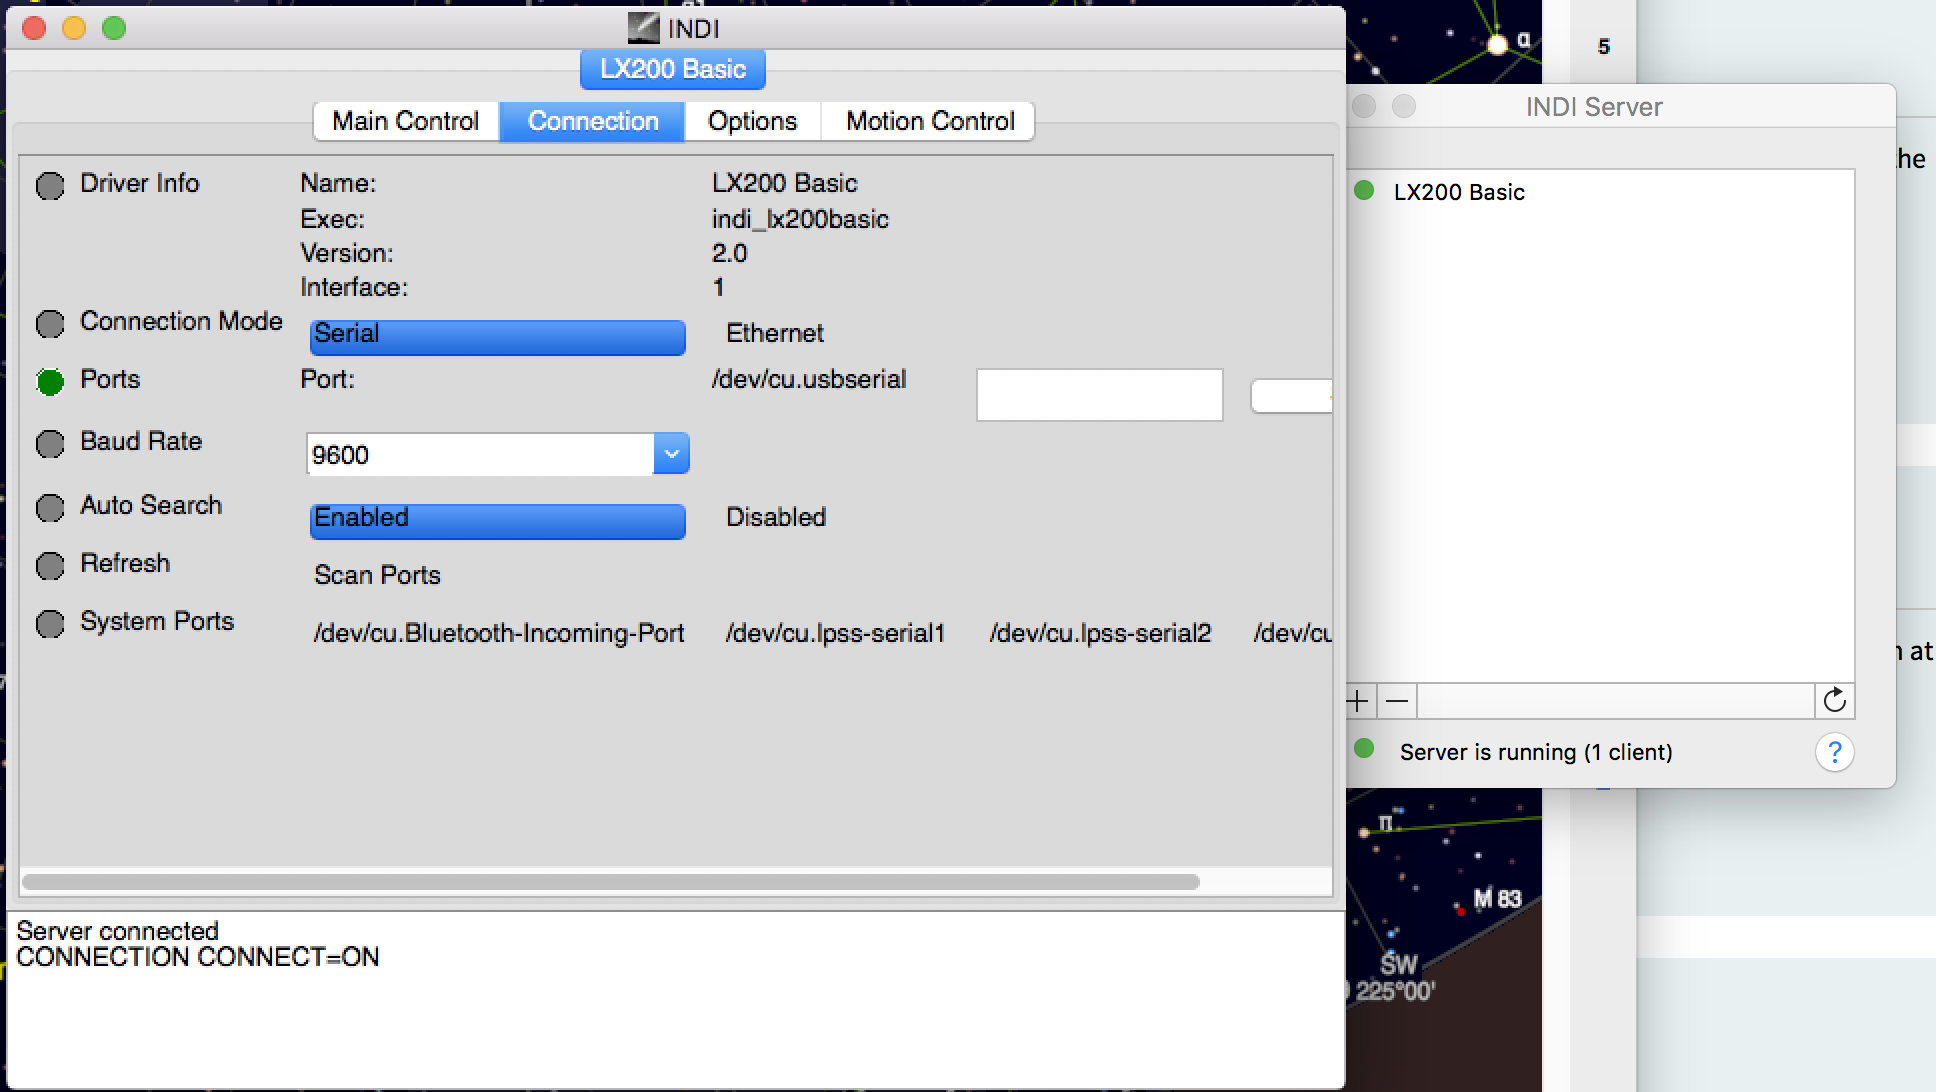Viewport: 1936px width, 1092px height.
Task: Choose the /dev/cu.lpss-serial1 system port
Action: click(836, 633)
